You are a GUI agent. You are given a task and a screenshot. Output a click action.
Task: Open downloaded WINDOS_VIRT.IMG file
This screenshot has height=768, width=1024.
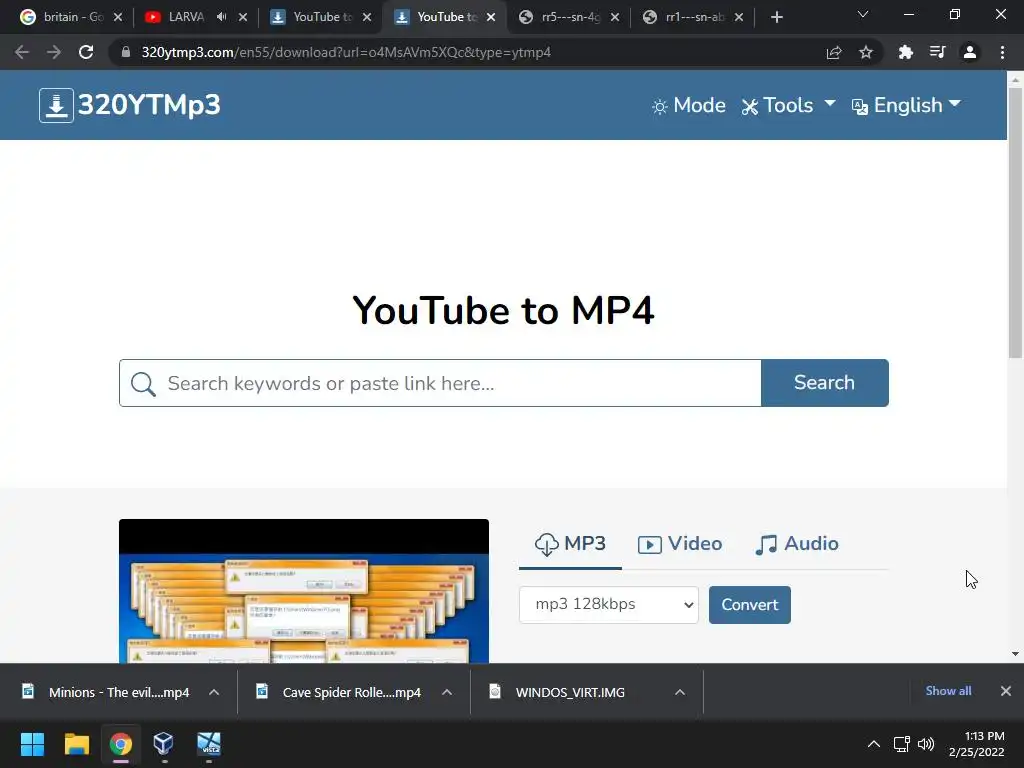click(x=559, y=692)
